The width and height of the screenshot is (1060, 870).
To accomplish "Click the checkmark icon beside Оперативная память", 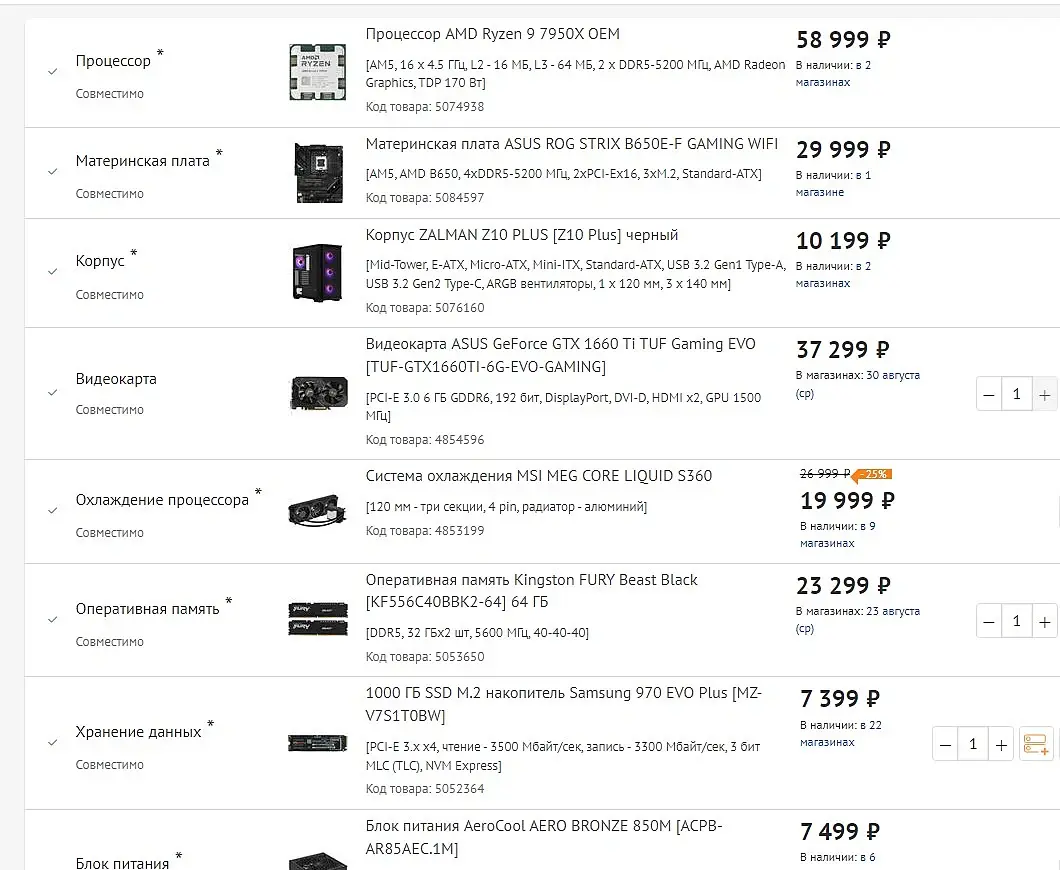I will [x=52, y=620].
